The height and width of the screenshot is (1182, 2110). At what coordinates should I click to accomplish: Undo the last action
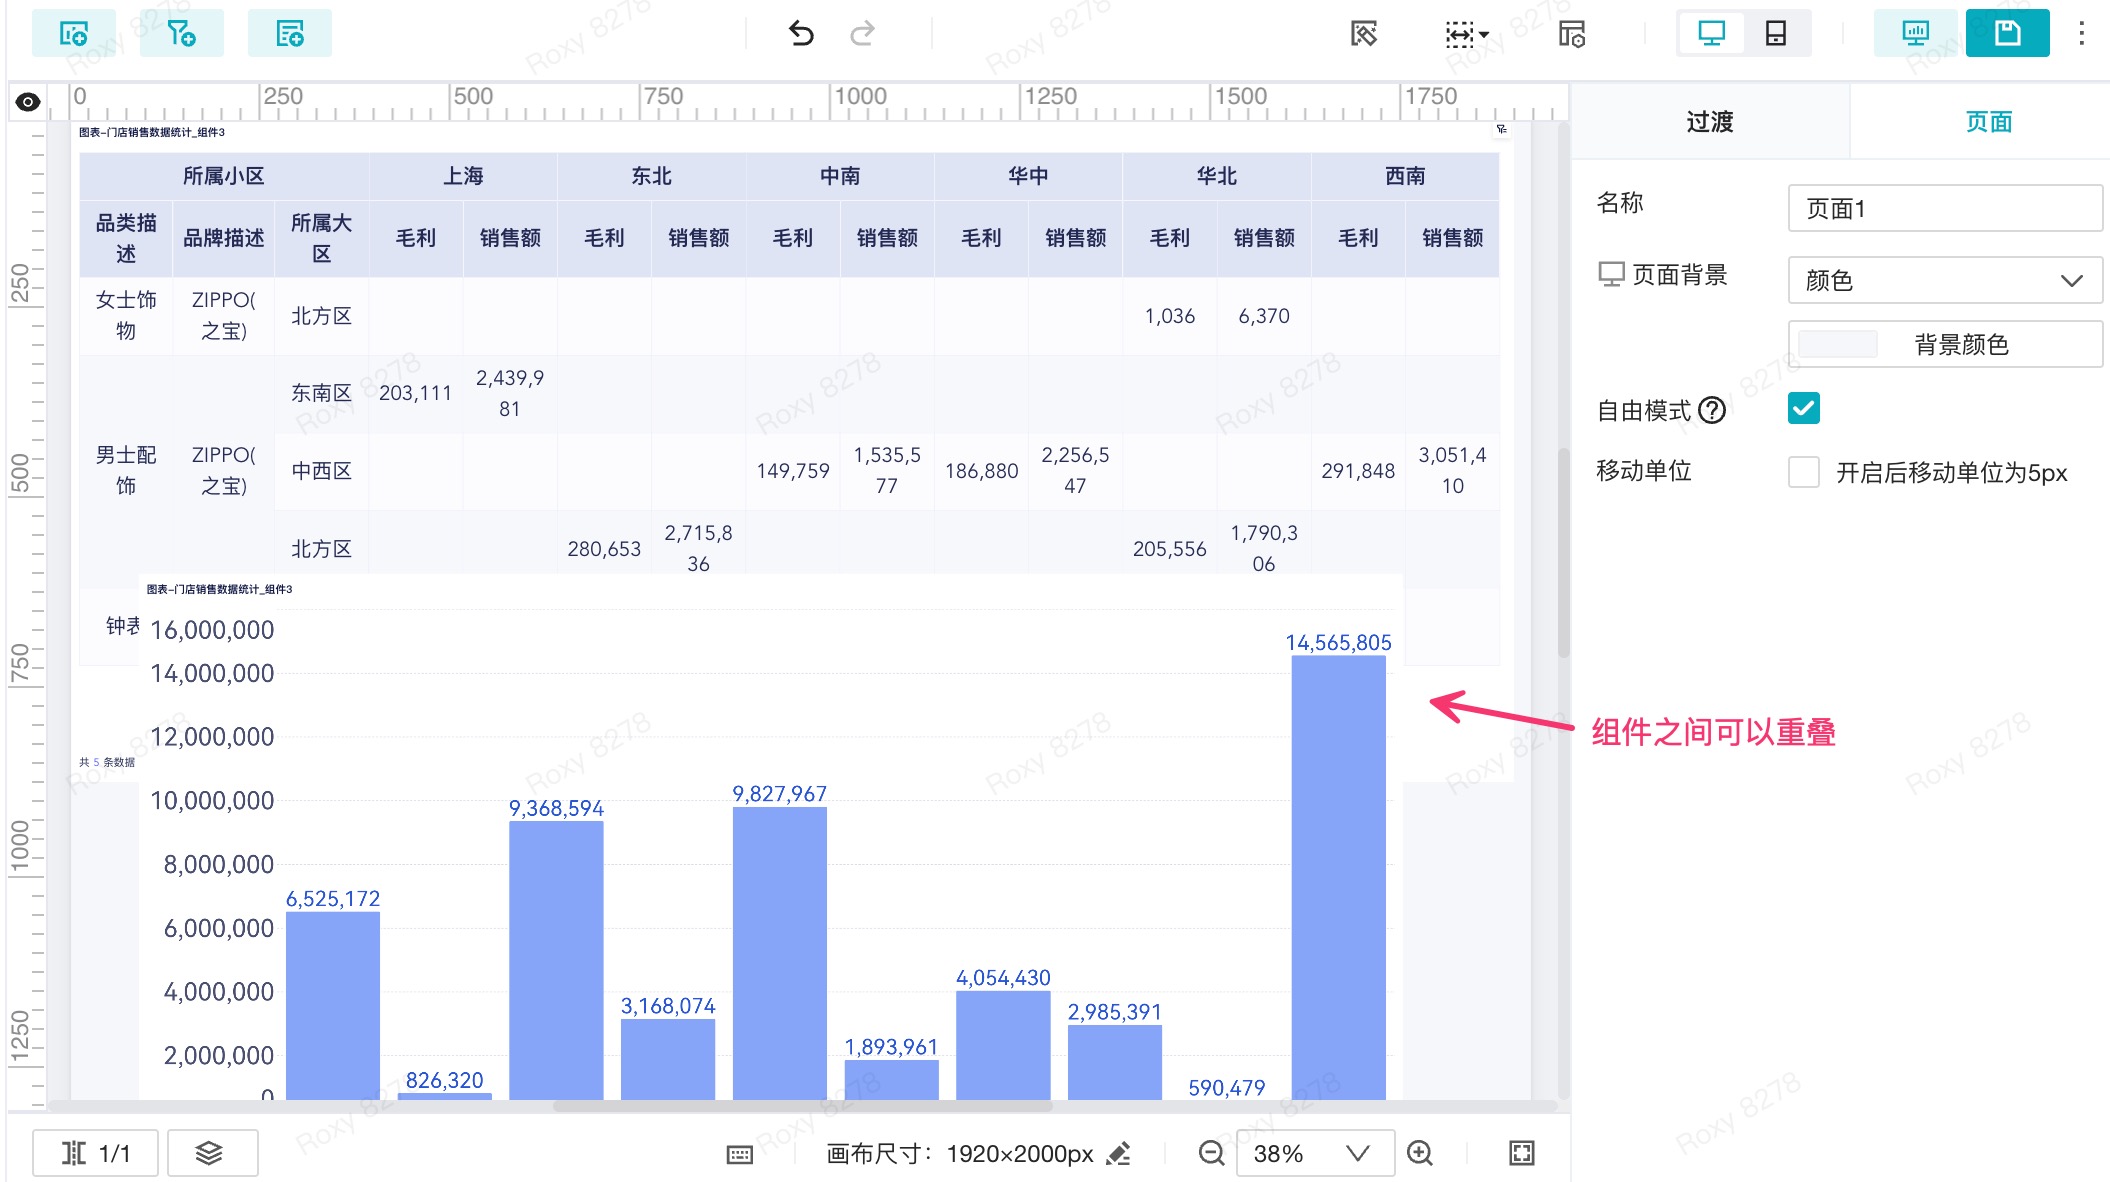click(801, 33)
